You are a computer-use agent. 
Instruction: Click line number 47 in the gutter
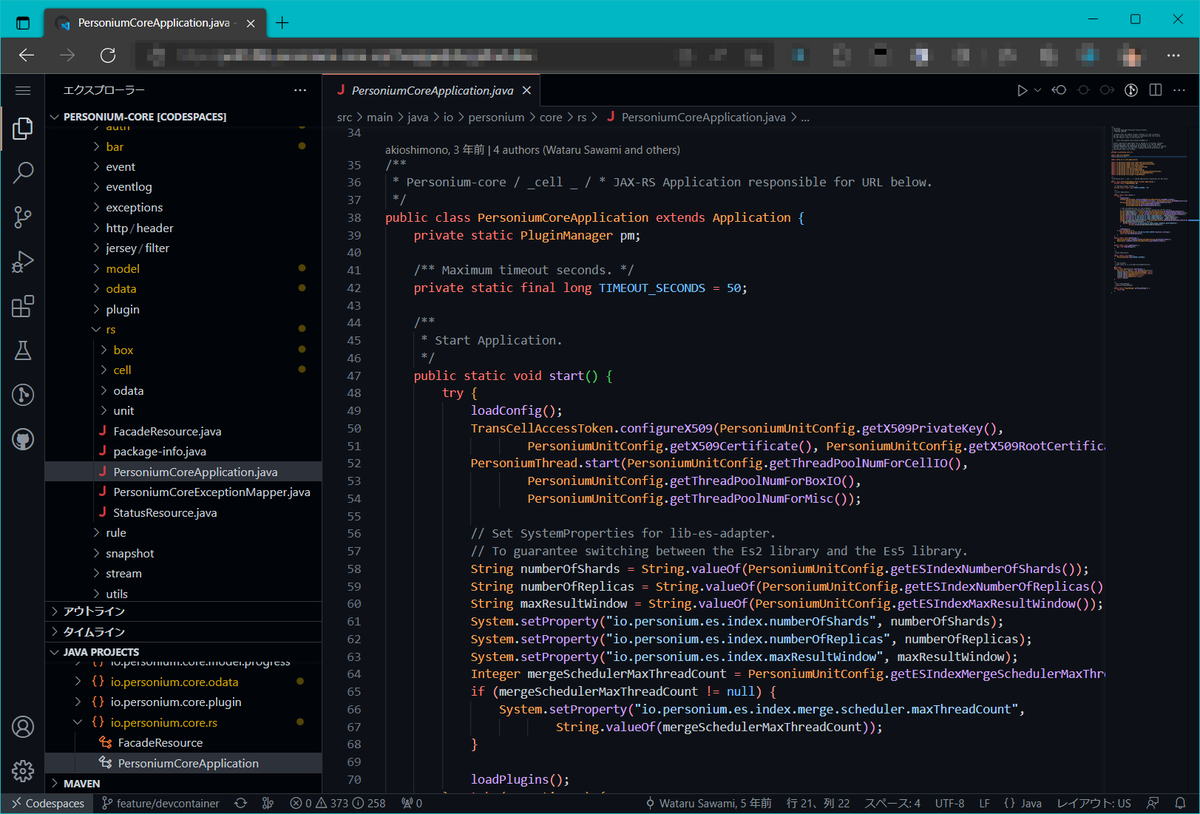(352, 375)
